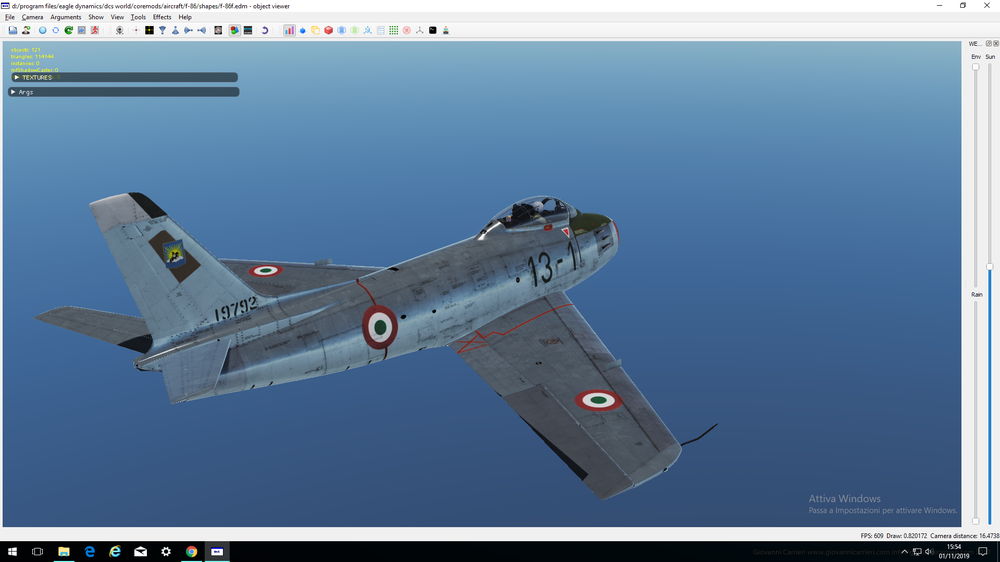The width and height of the screenshot is (1000, 562).
Task: Click the red target circle toolbar icon
Action: (407, 30)
